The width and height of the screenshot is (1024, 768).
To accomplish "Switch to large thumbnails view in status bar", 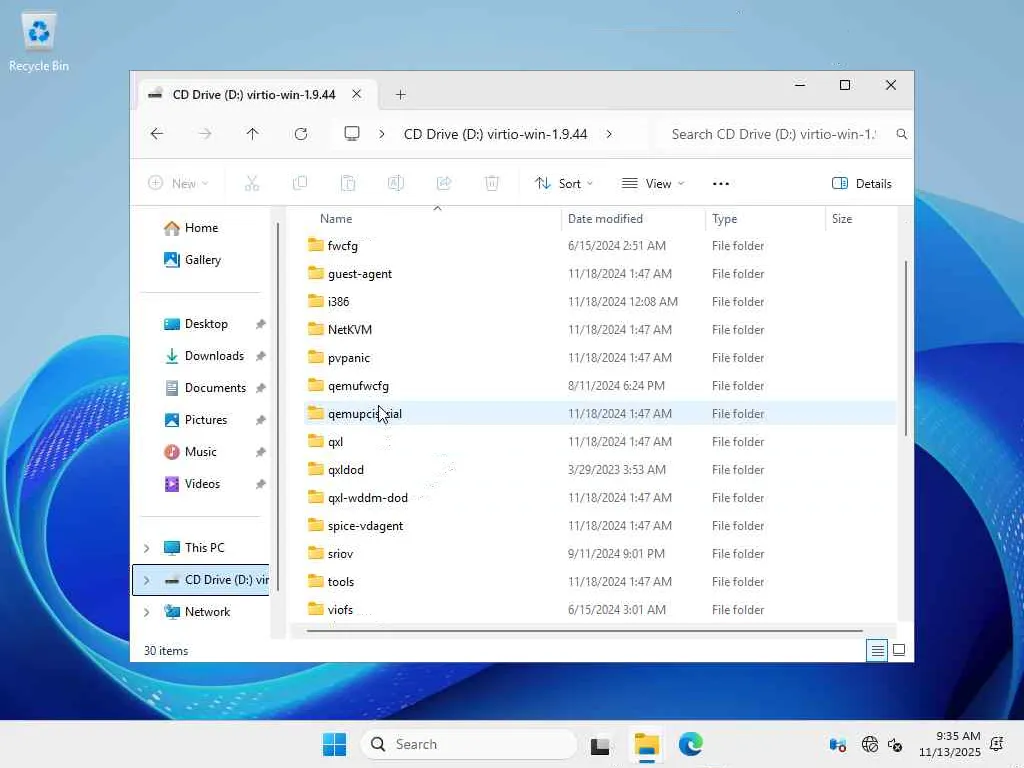I will [x=899, y=650].
